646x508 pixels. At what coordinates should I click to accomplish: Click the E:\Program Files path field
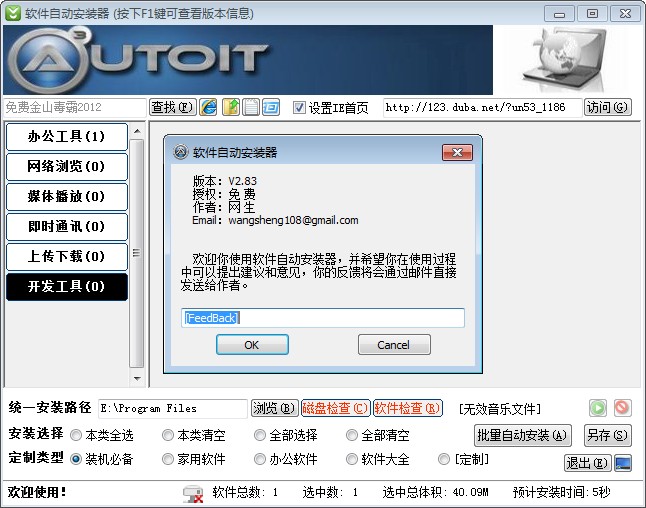(173, 408)
